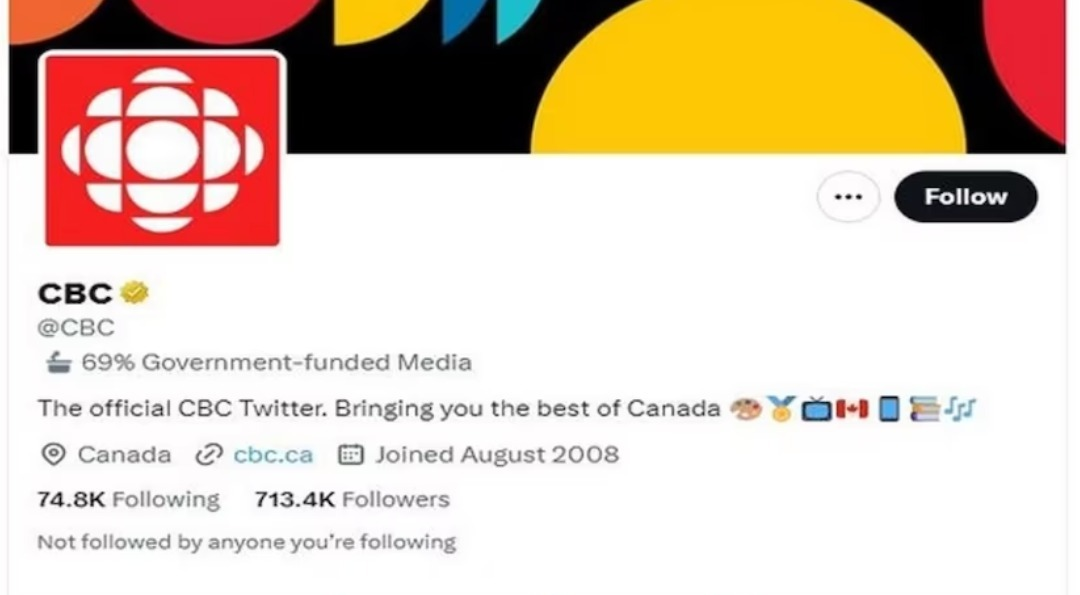View the 713.4K Followers list
The width and height of the screenshot is (1080, 595).
pos(352,498)
